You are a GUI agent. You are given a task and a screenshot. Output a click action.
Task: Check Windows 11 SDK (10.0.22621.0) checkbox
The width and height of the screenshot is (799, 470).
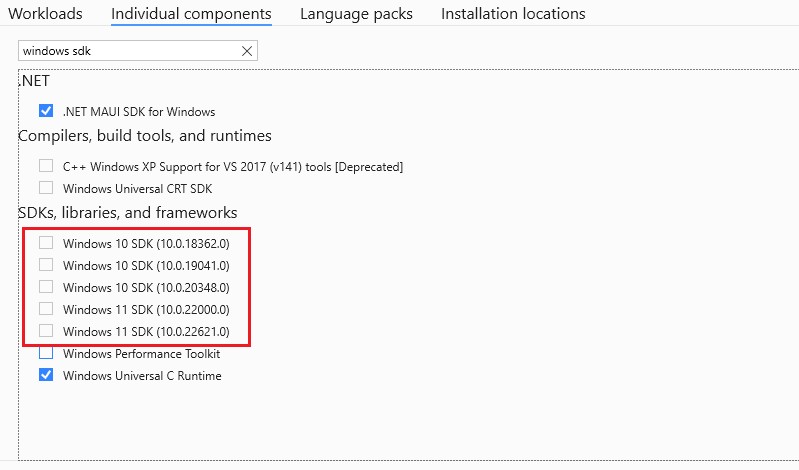(46, 330)
